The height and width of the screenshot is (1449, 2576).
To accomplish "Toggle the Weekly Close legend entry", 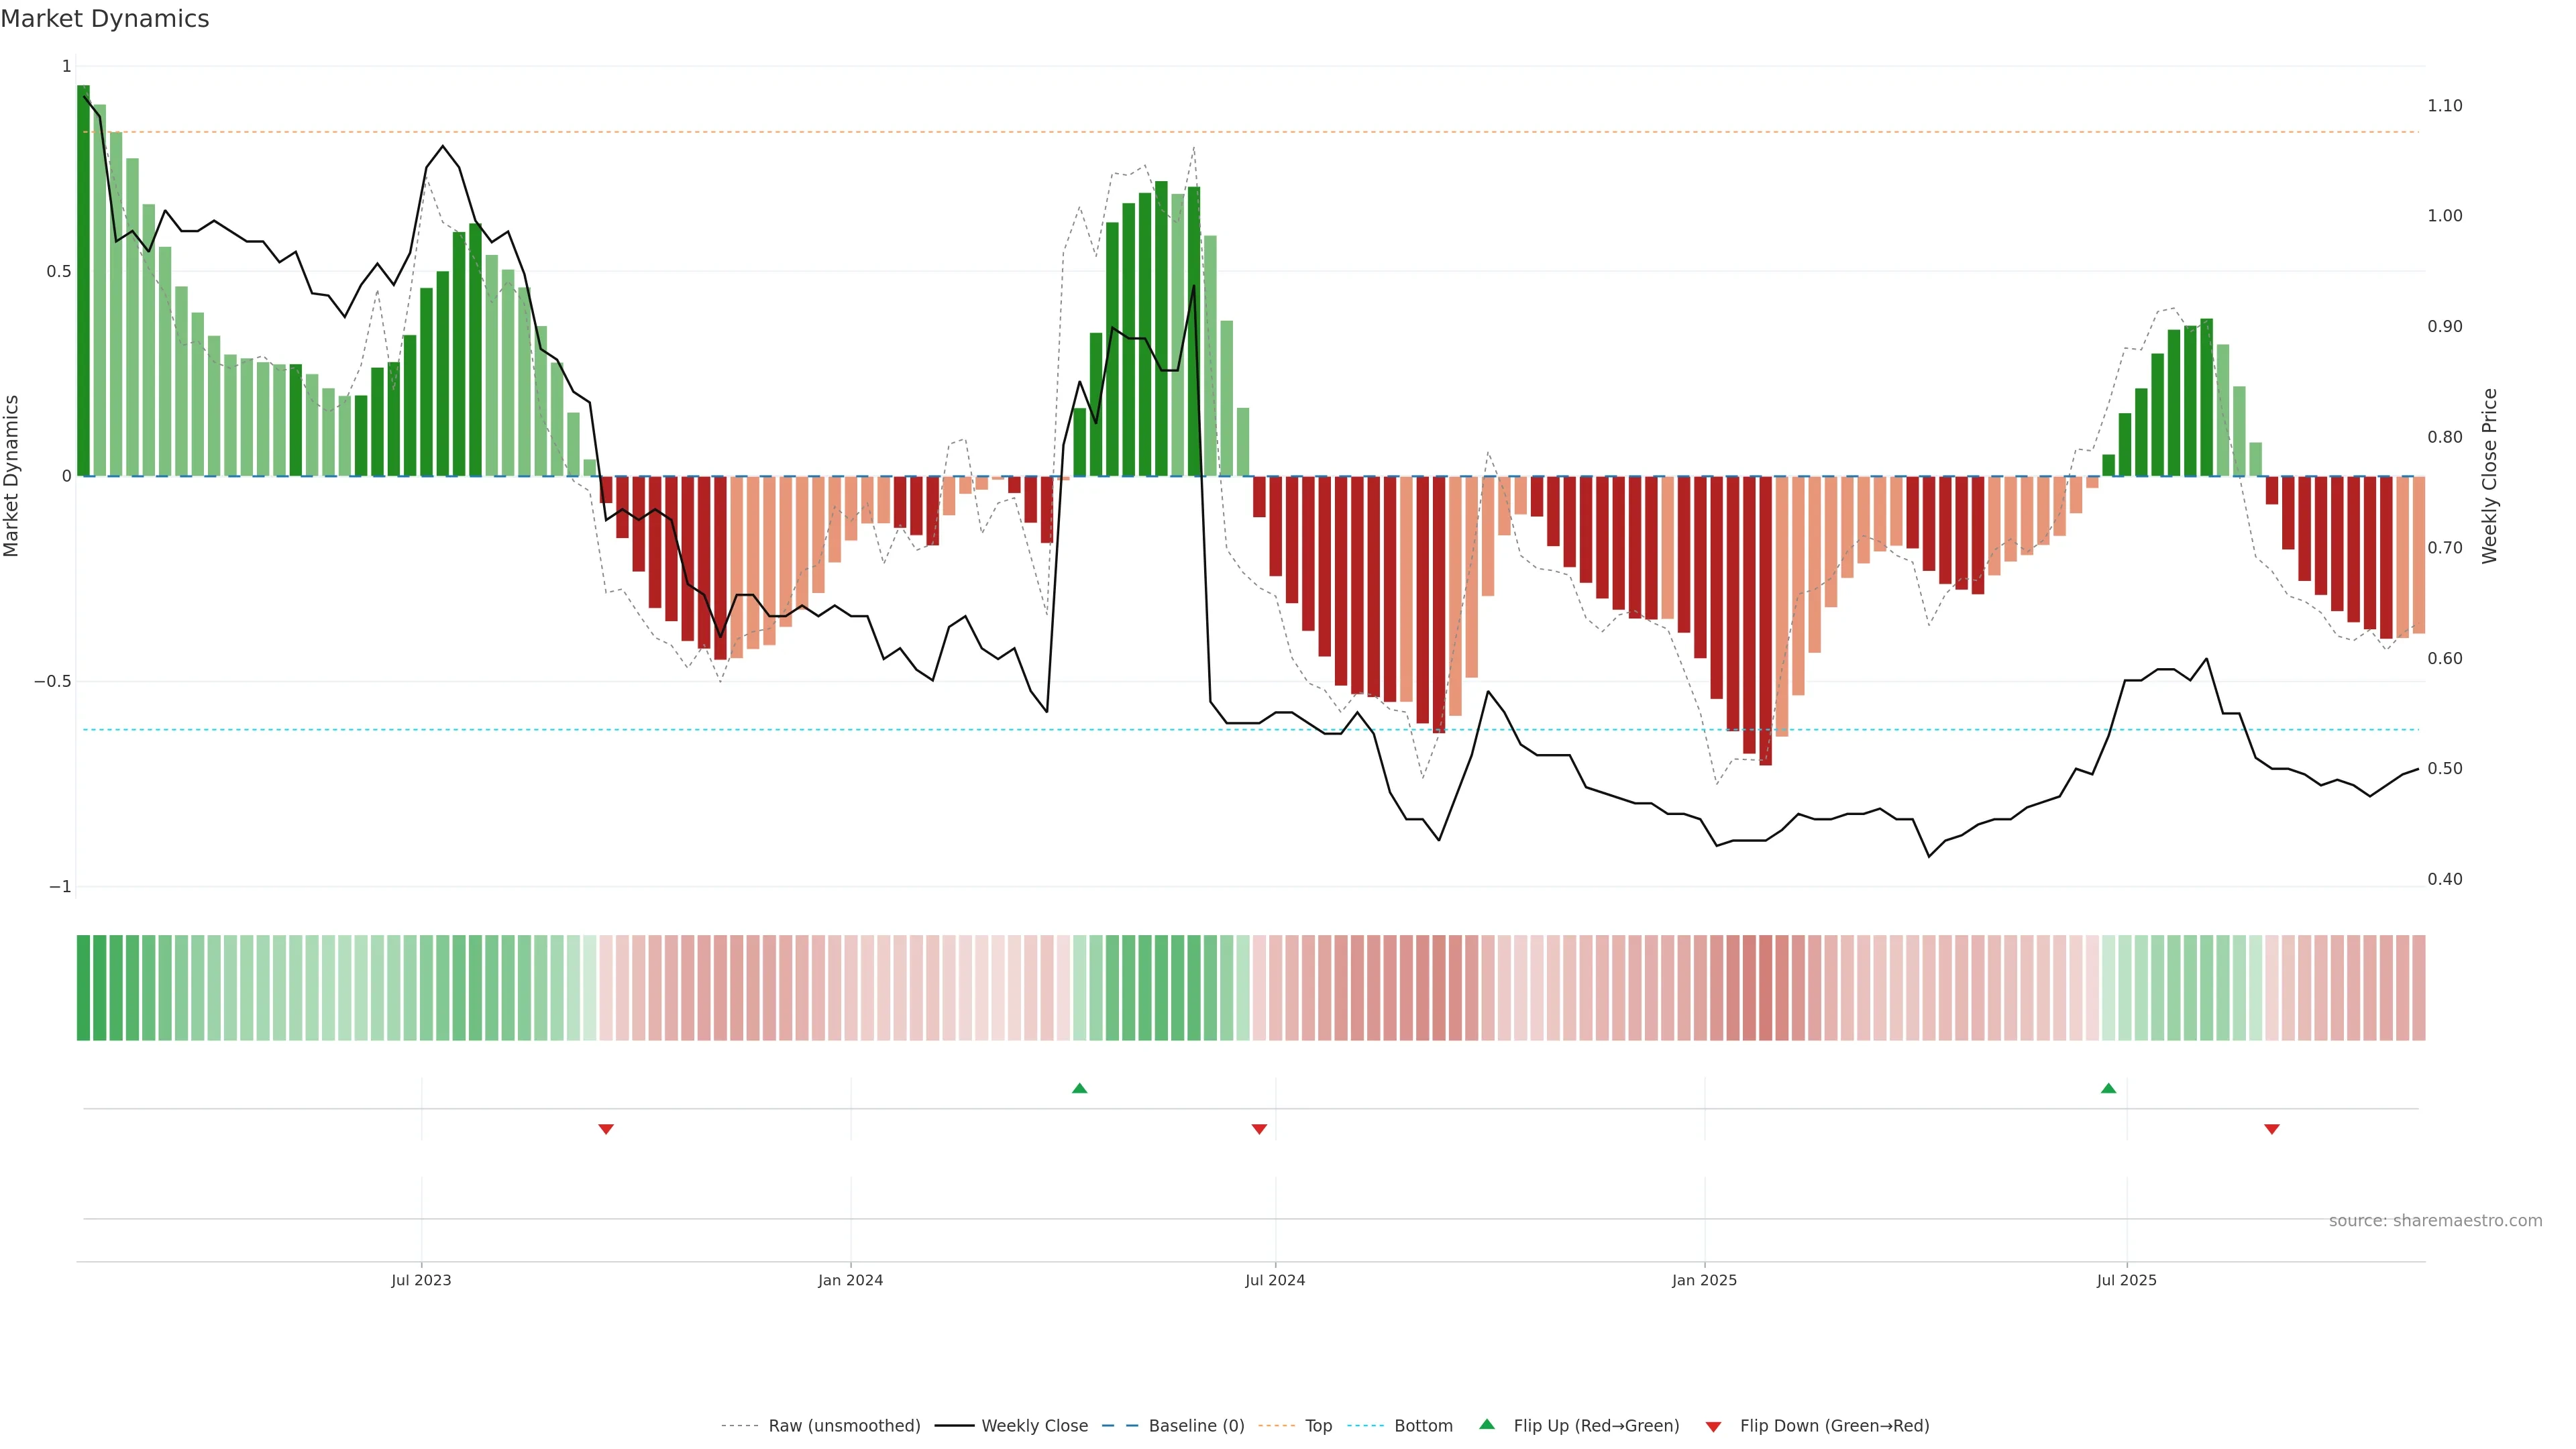I will [x=1034, y=1426].
